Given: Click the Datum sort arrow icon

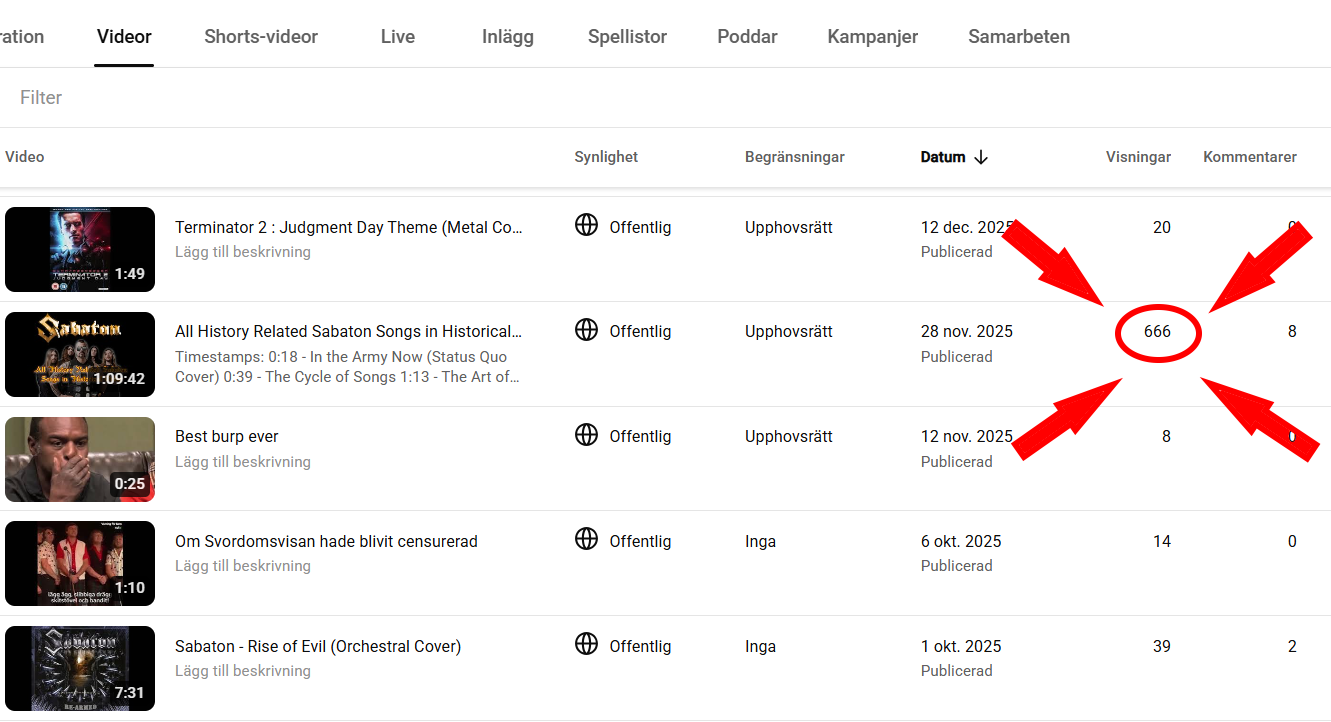Looking at the screenshot, I should [x=981, y=157].
